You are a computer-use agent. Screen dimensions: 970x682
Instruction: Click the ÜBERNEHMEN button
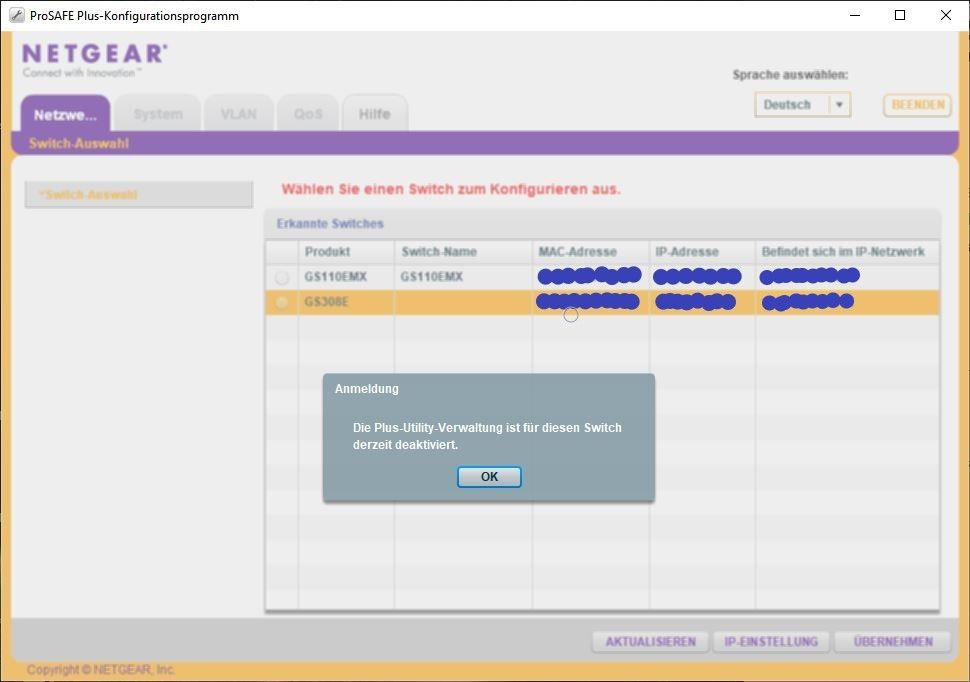pos(892,641)
